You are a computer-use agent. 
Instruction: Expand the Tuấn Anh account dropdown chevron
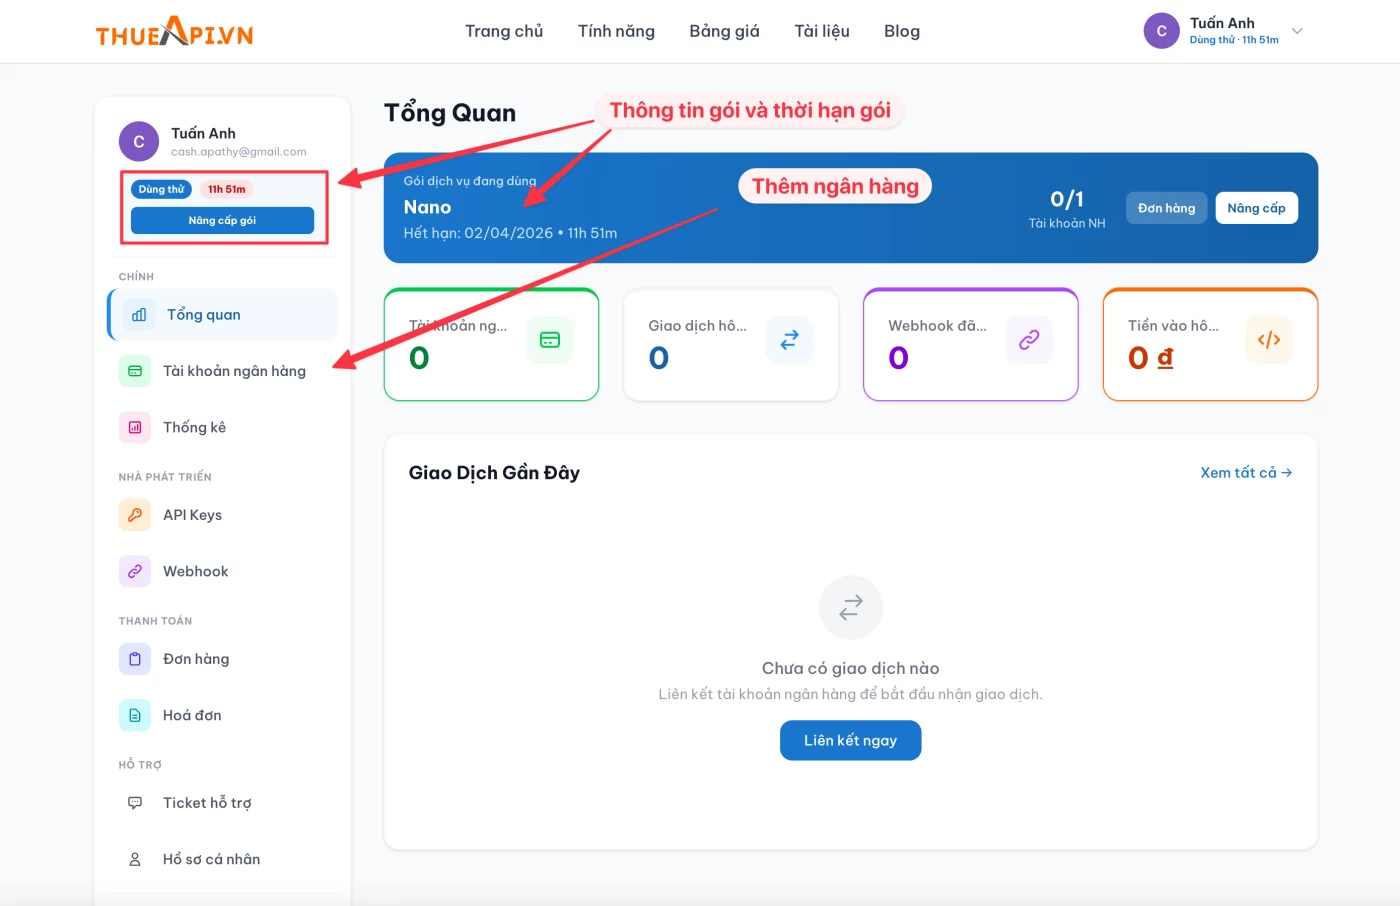1297,31
